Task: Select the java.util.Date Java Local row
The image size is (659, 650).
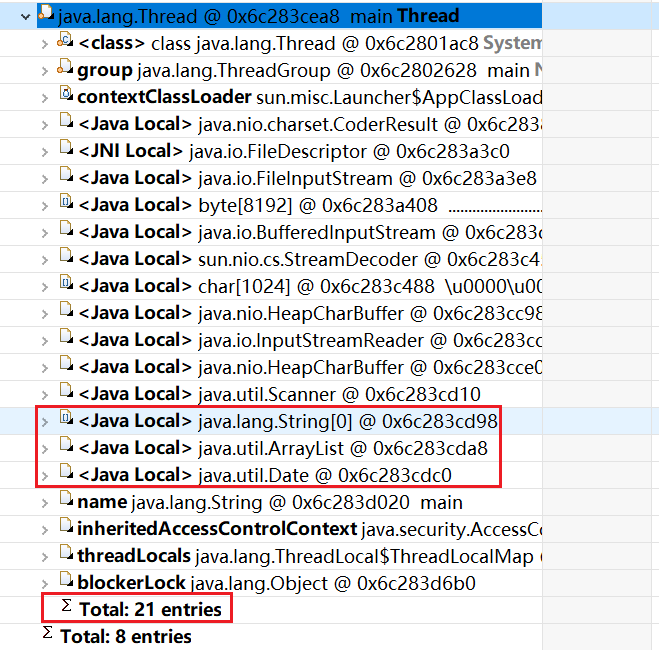Action: pyautogui.click(x=271, y=475)
